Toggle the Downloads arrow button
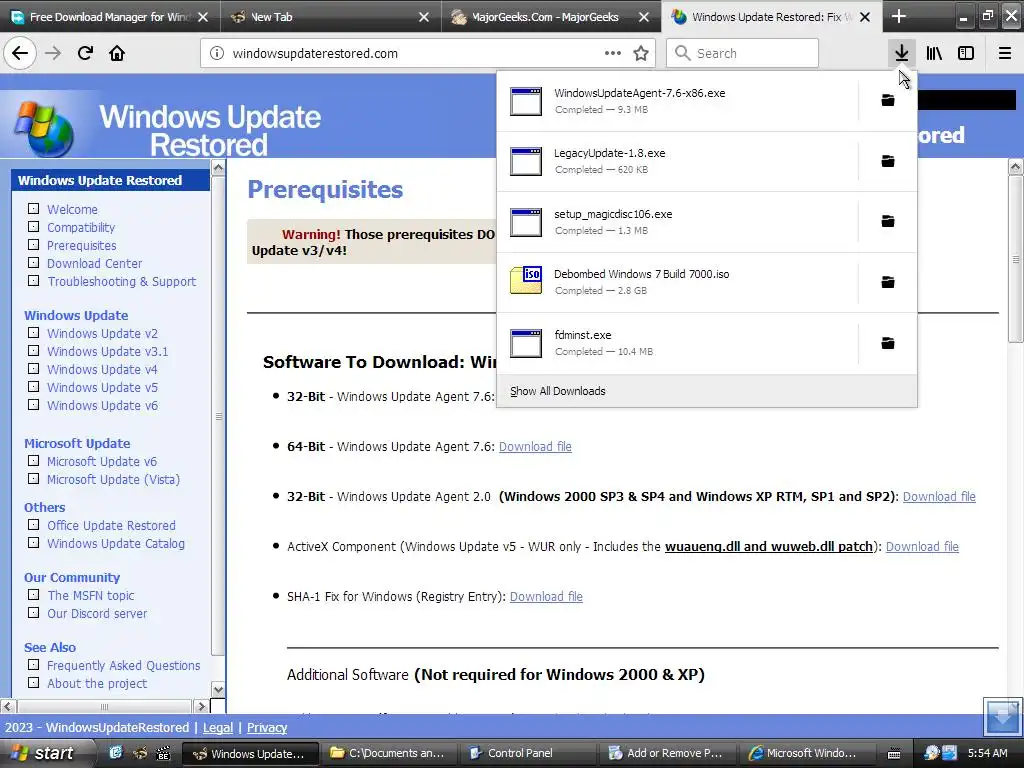 [x=902, y=54]
